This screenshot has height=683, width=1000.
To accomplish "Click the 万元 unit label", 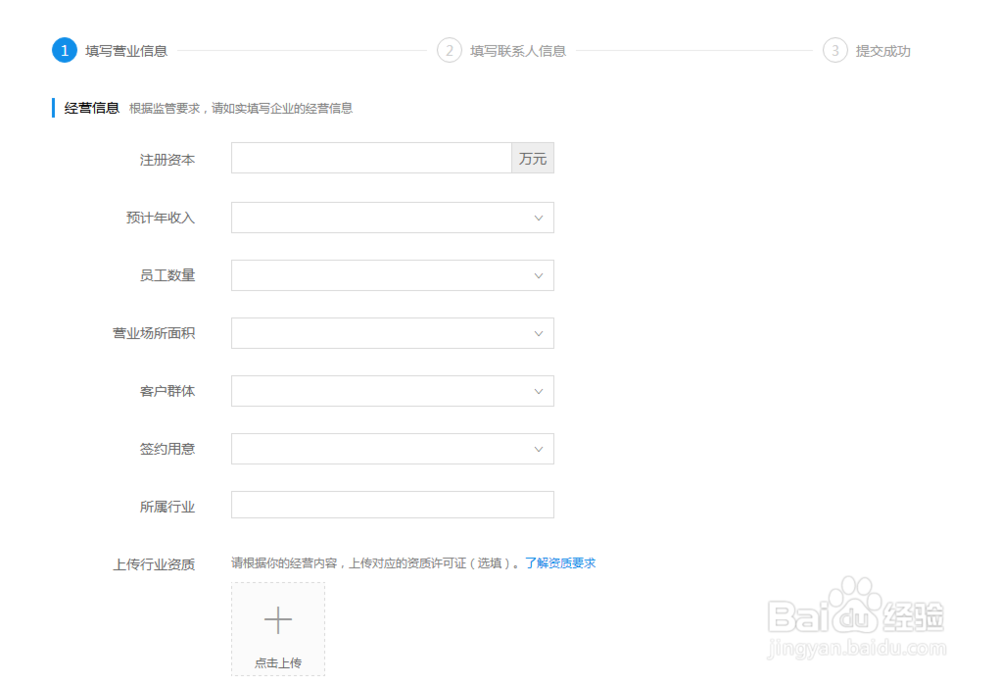I will tap(531, 157).
